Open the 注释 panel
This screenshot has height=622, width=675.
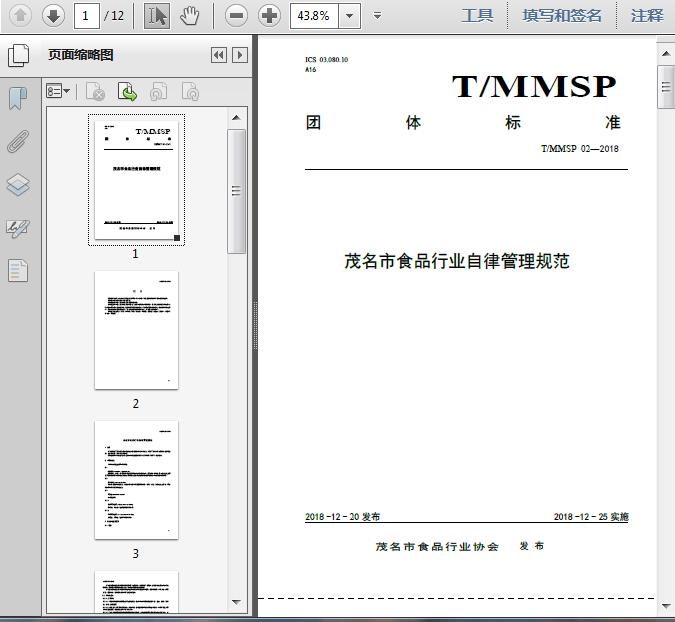(647, 16)
